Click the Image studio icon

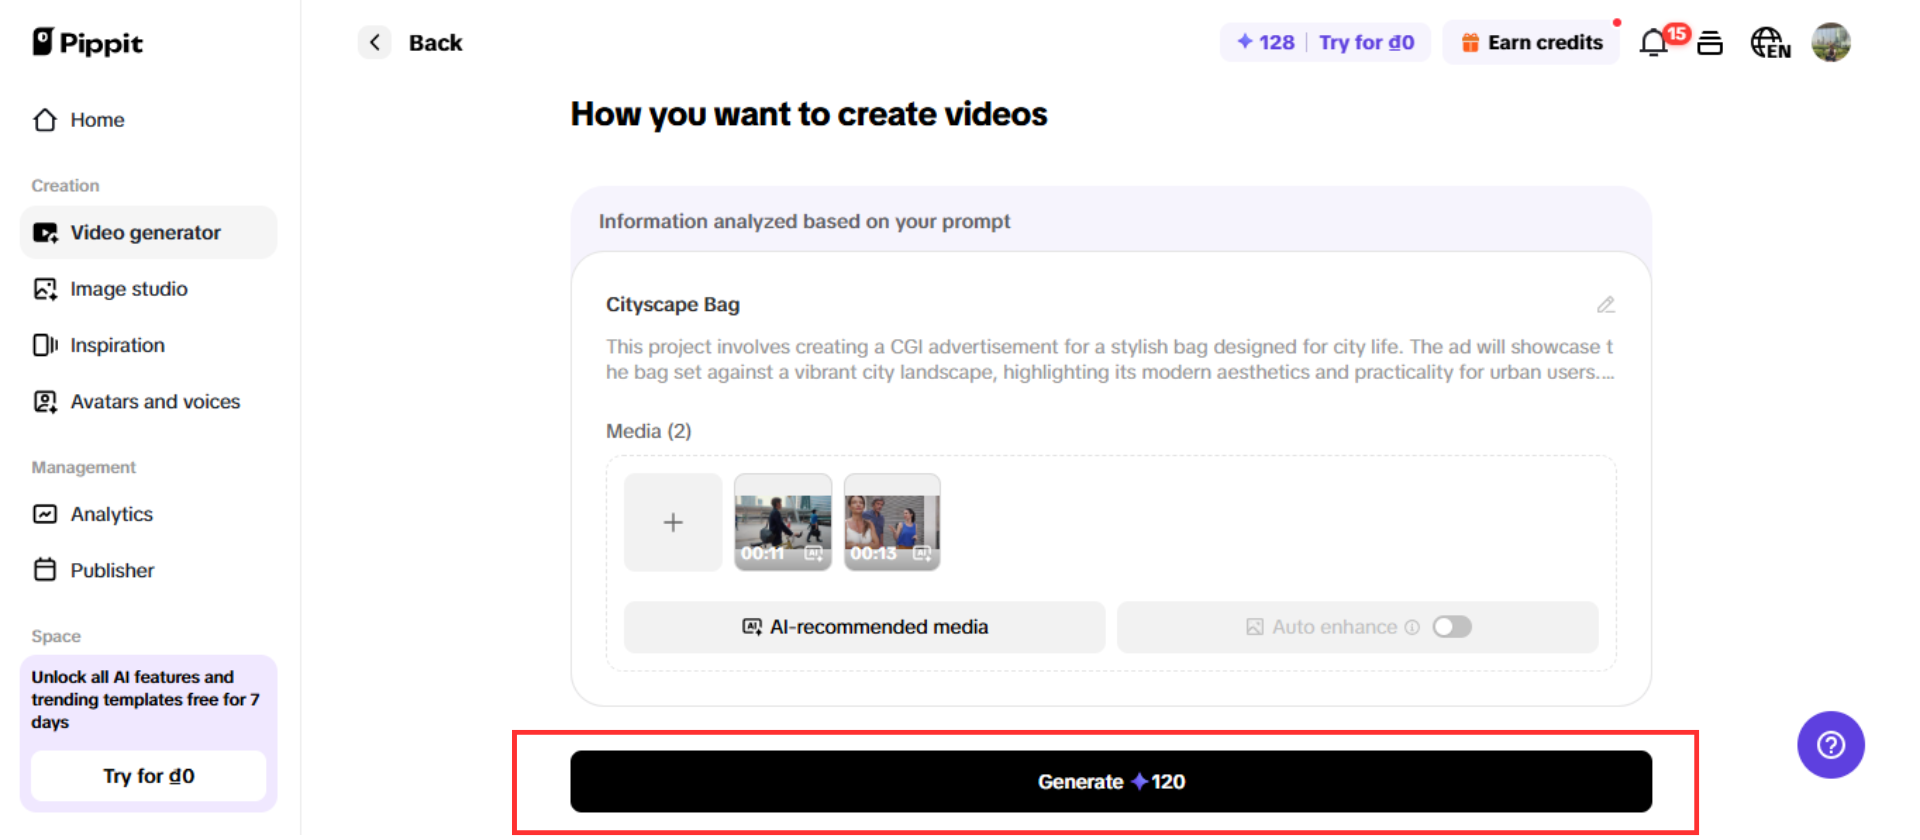[x=45, y=289]
